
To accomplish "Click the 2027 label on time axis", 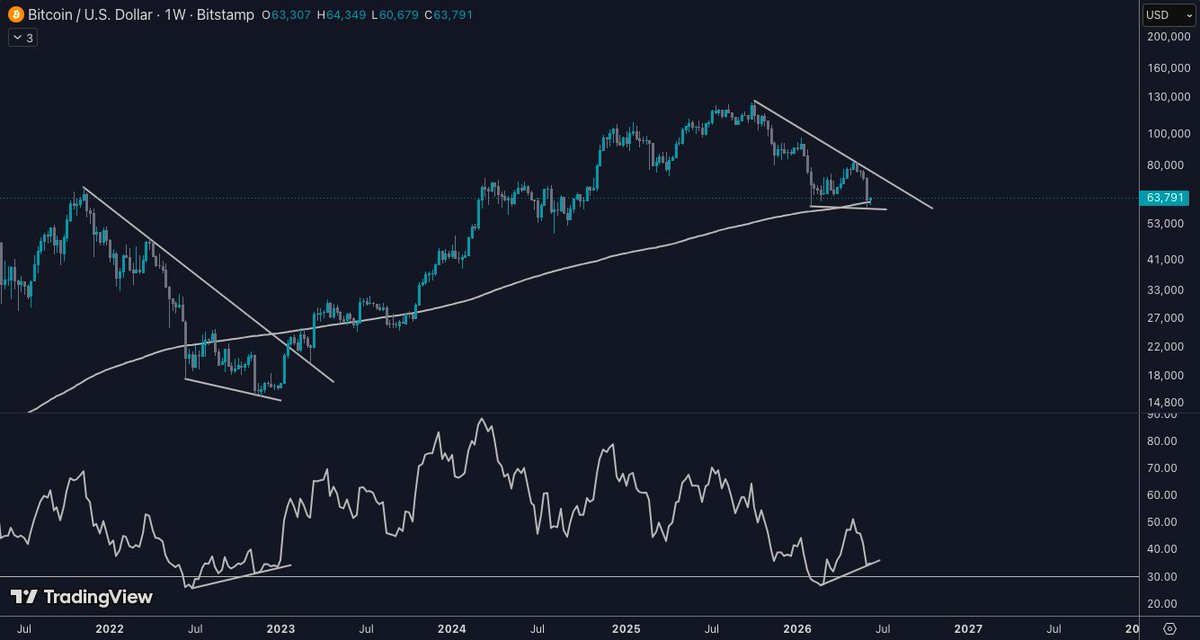I will pyautogui.click(x=967, y=629).
